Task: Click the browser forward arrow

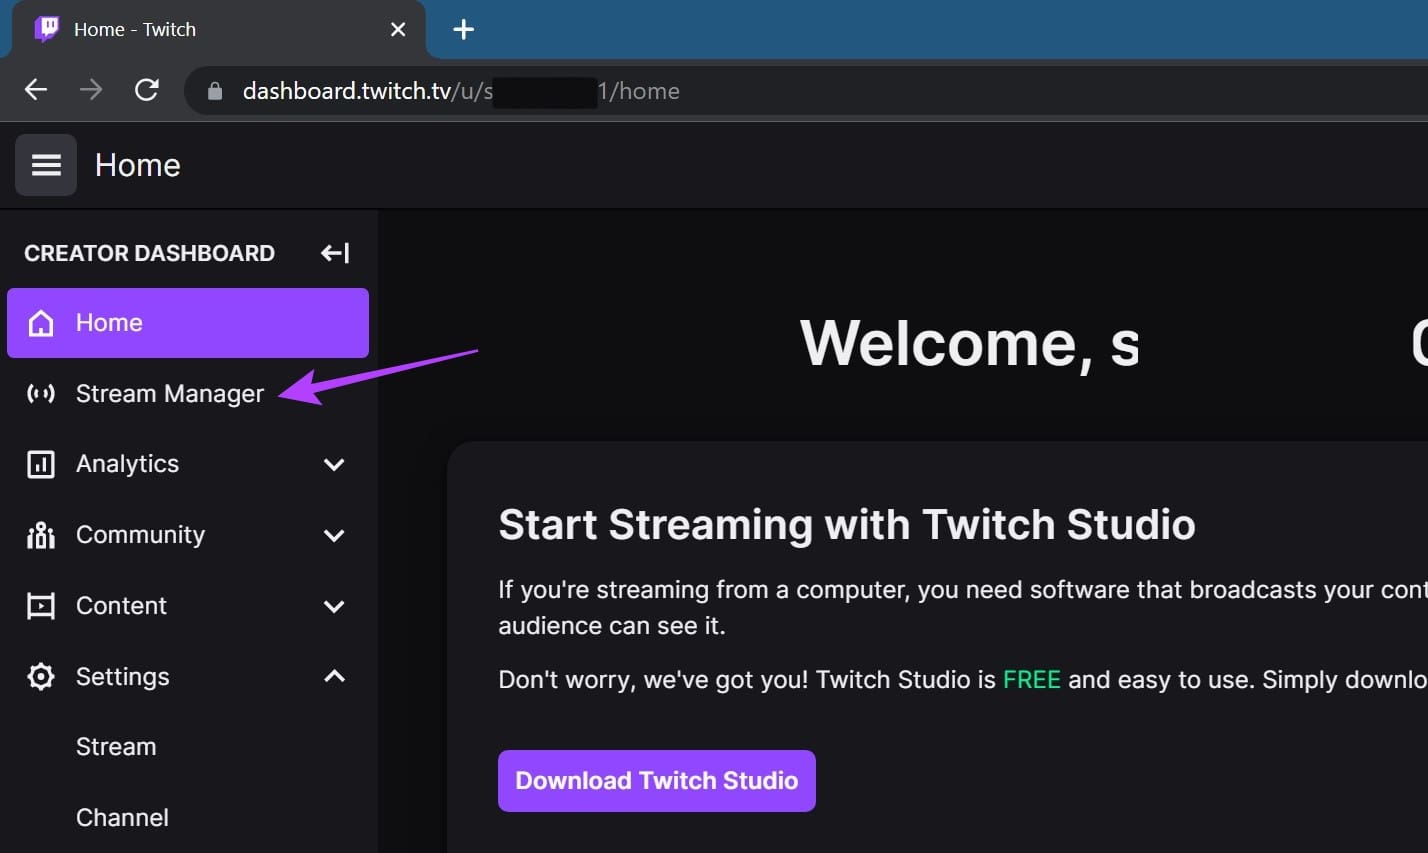Action: click(91, 91)
